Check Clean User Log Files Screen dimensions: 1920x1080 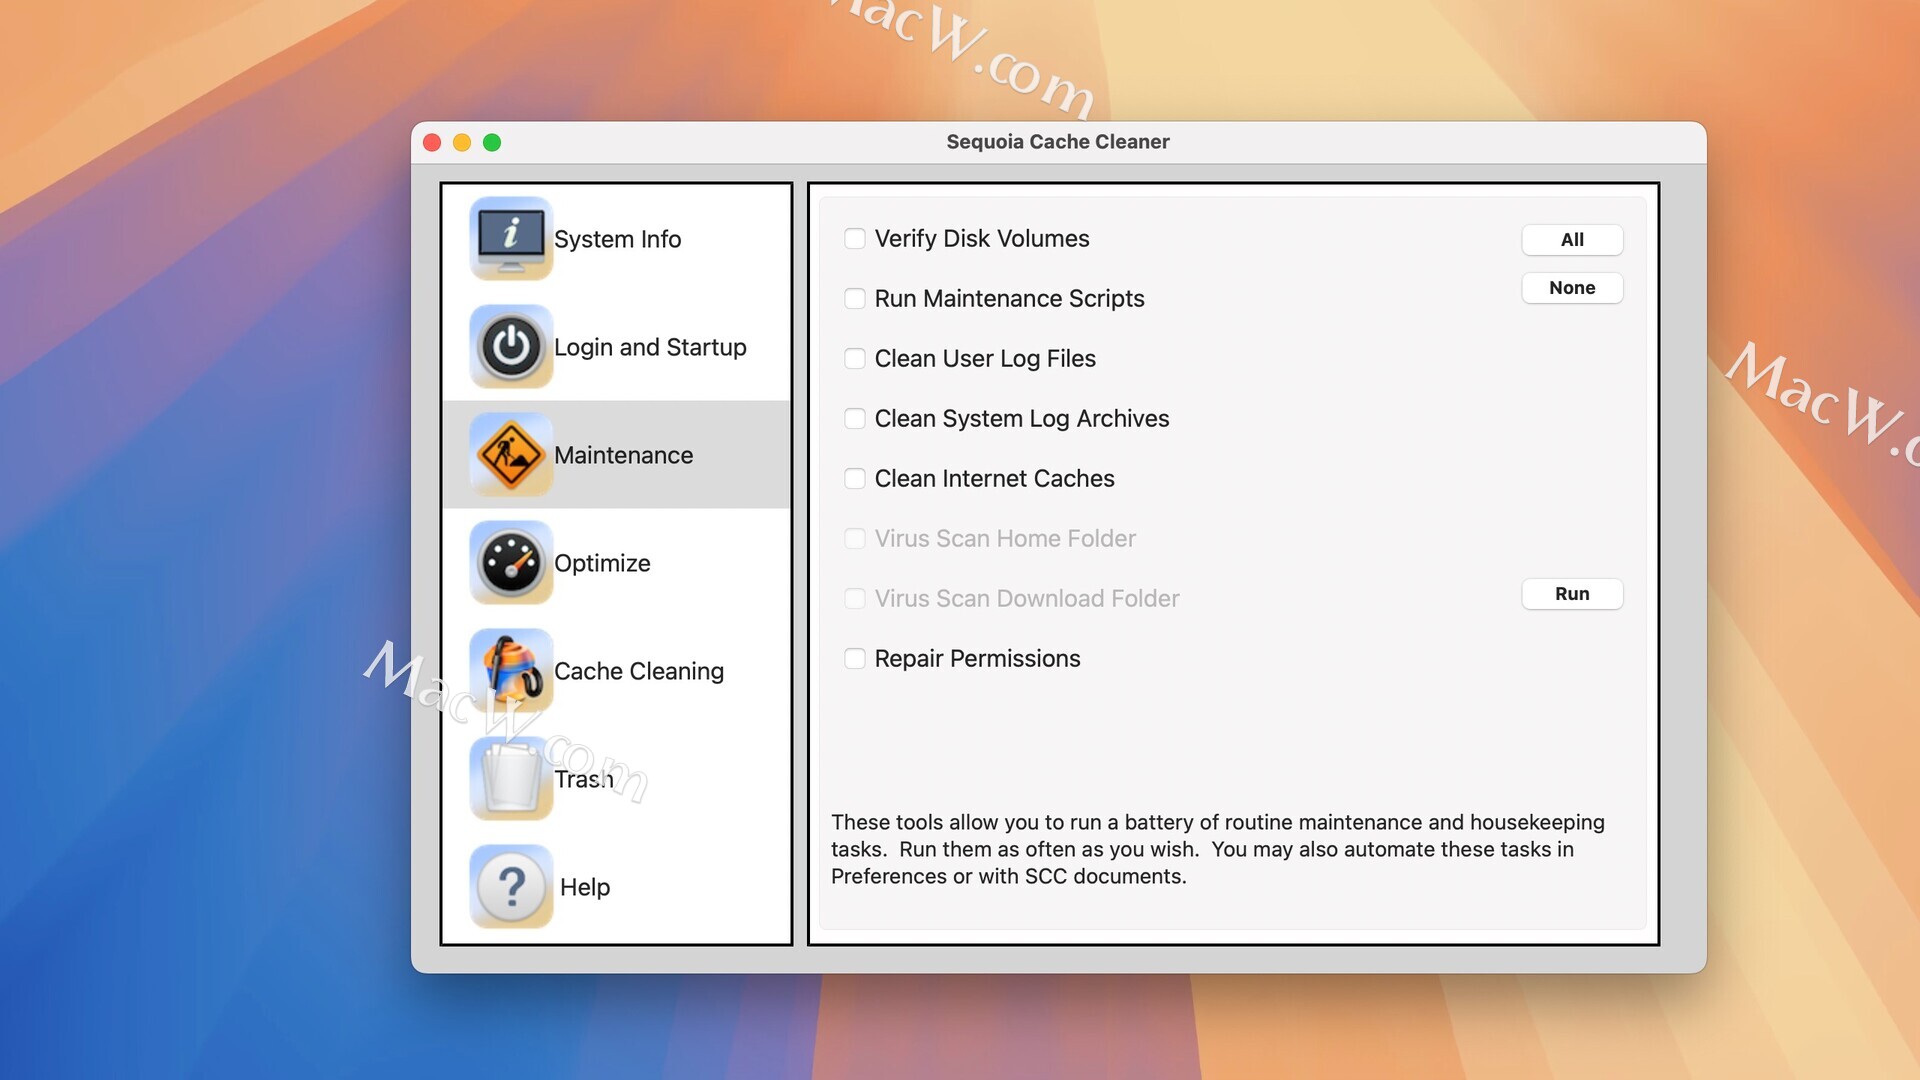(855, 359)
